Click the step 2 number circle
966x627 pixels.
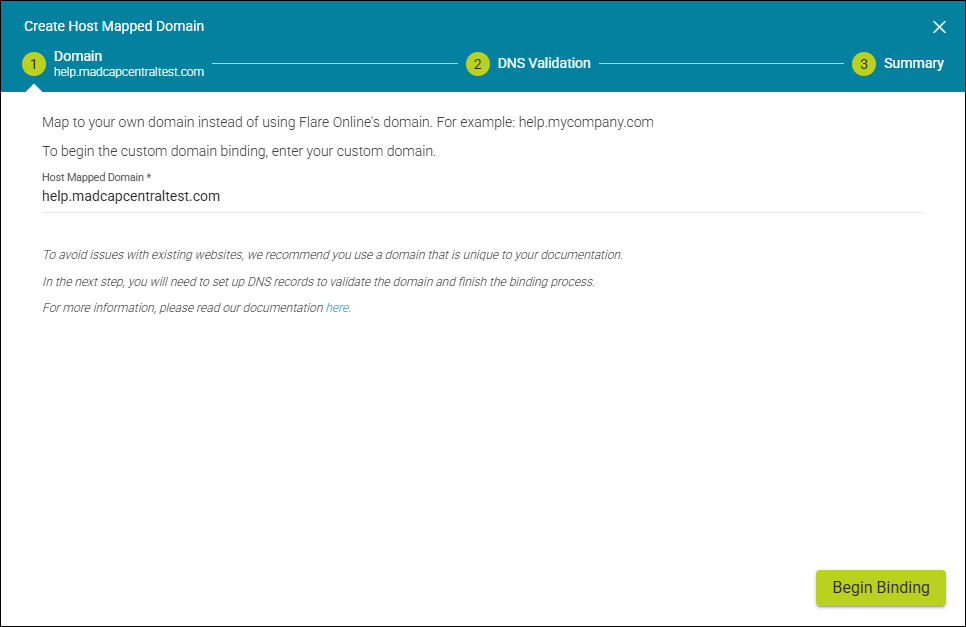coord(478,64)
